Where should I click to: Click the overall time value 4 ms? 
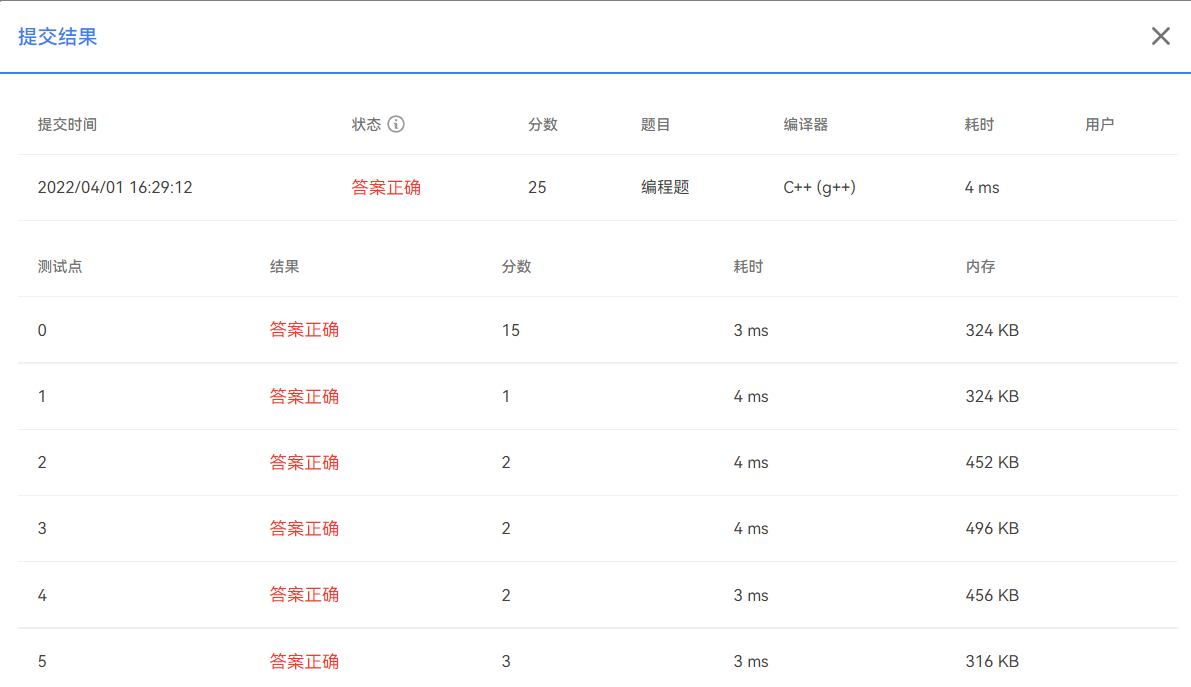coord(981,188)
